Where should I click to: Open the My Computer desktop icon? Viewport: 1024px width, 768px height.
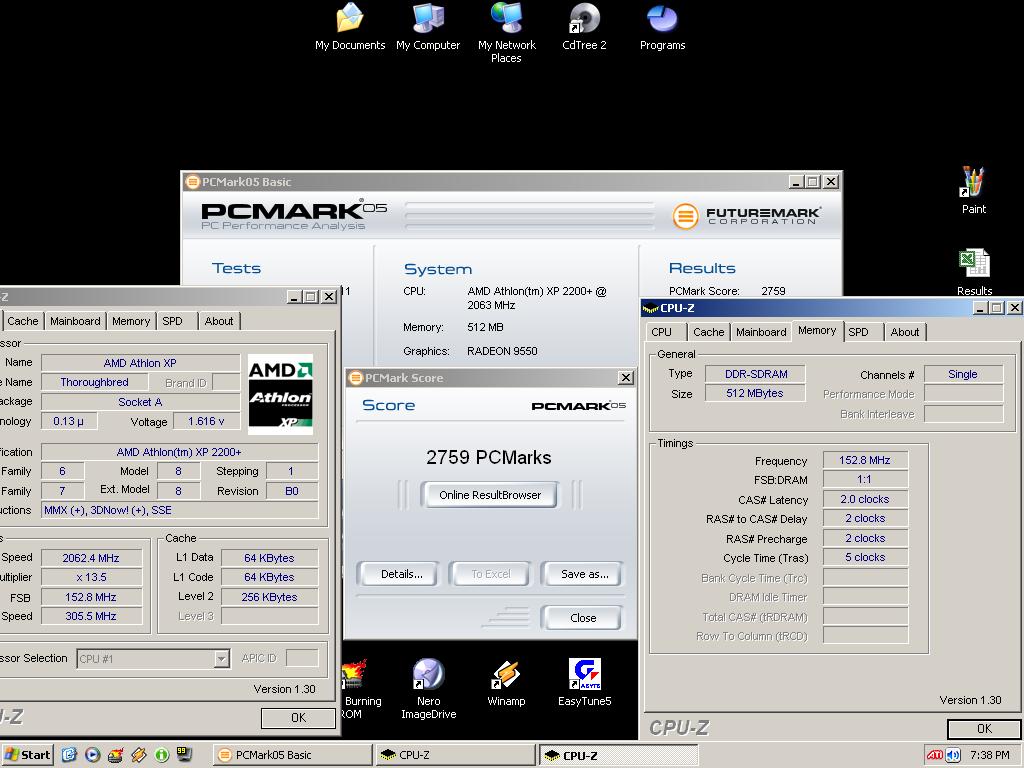pyautogui.click(x=428, y=26)
